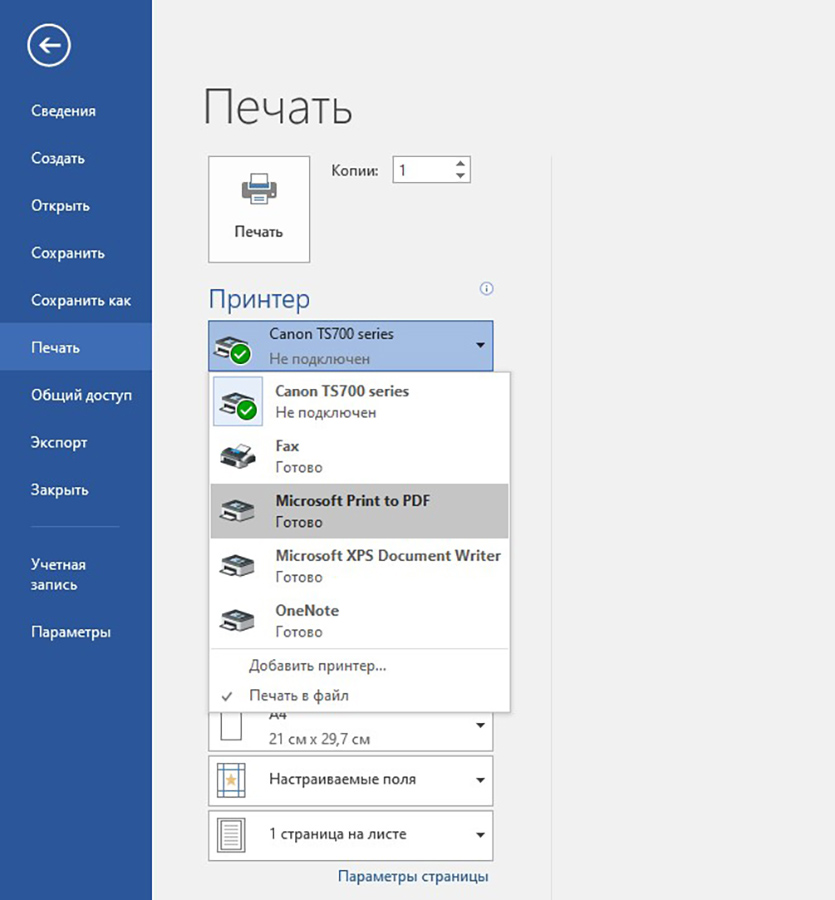Decrease copies with the down arrow
This screenshot has height=900, width=835.
(460, 176)
